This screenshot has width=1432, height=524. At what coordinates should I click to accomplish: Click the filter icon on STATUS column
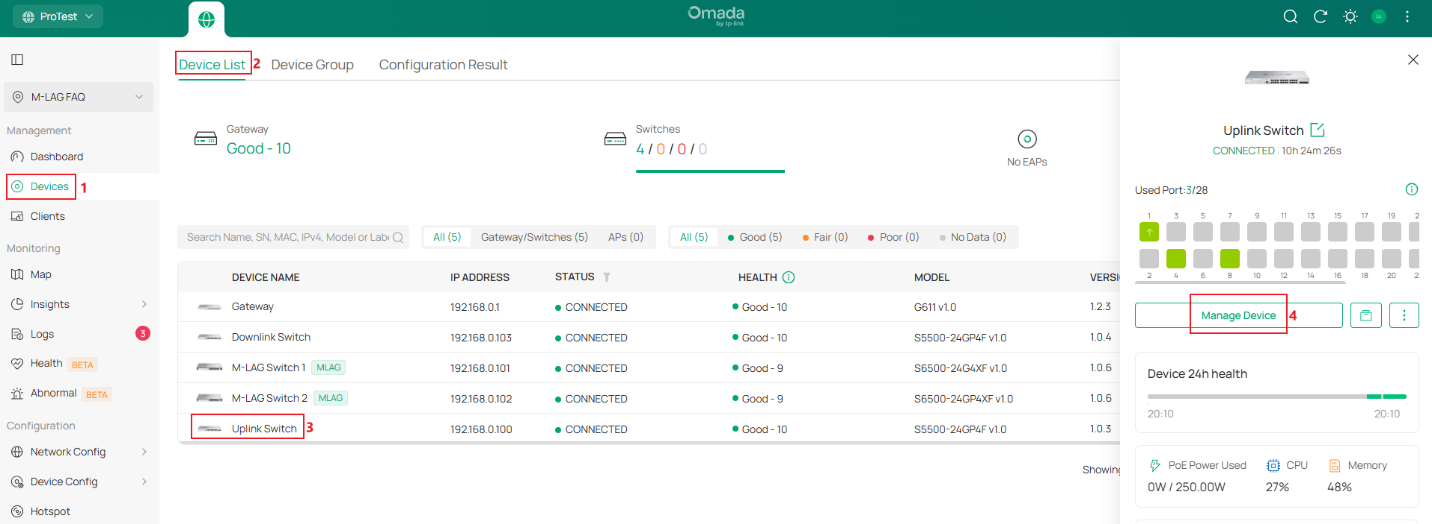click(606, 277)
